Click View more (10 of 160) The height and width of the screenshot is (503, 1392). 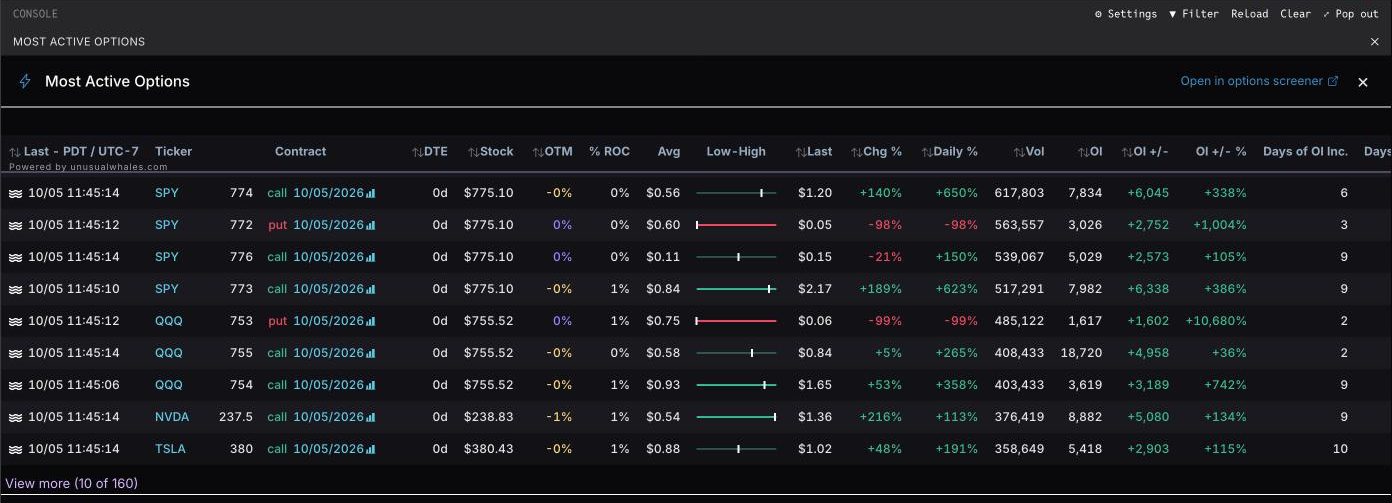(72, 483)
